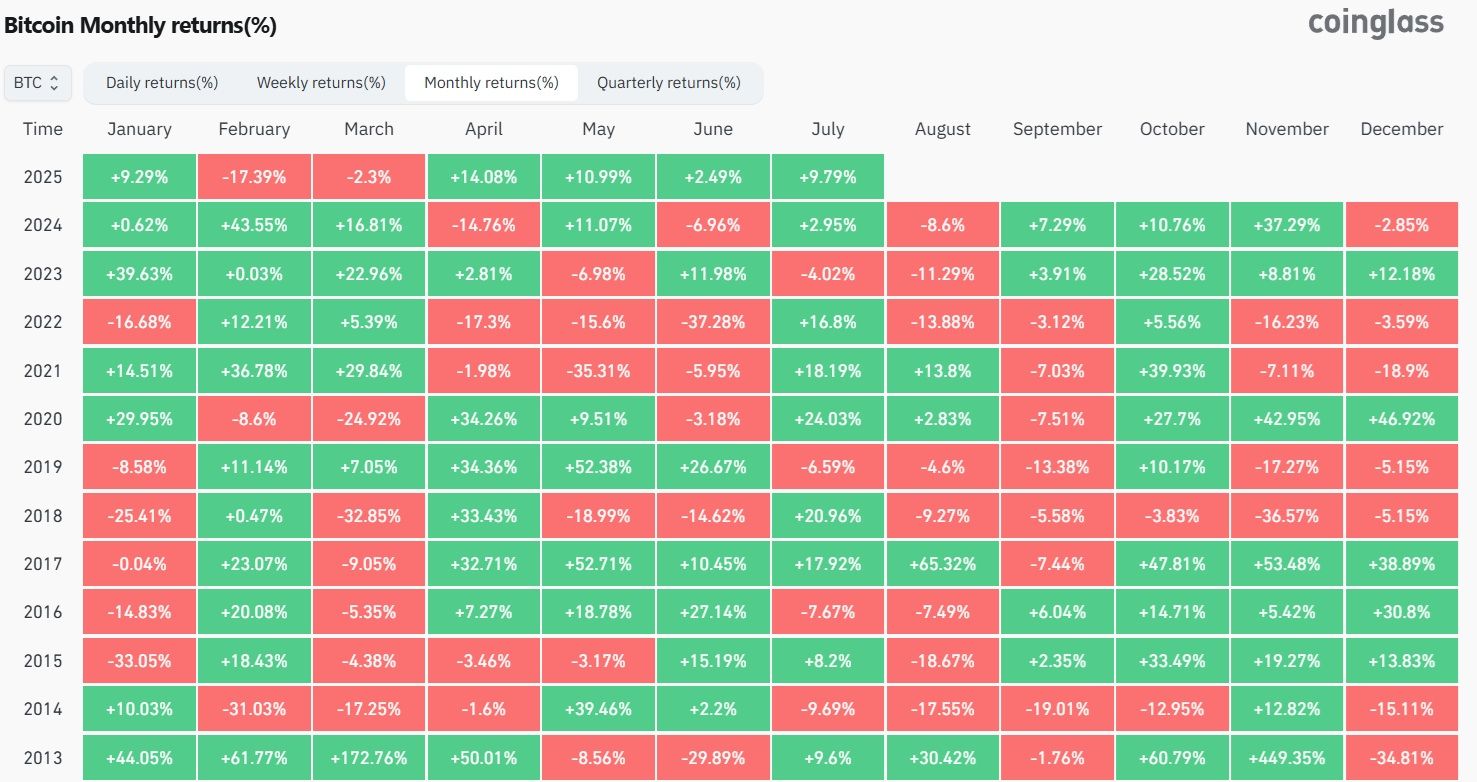1477x782 pixels.
Task: Switch to Weekly returns(%) tab
Action: tap(321, 83)
